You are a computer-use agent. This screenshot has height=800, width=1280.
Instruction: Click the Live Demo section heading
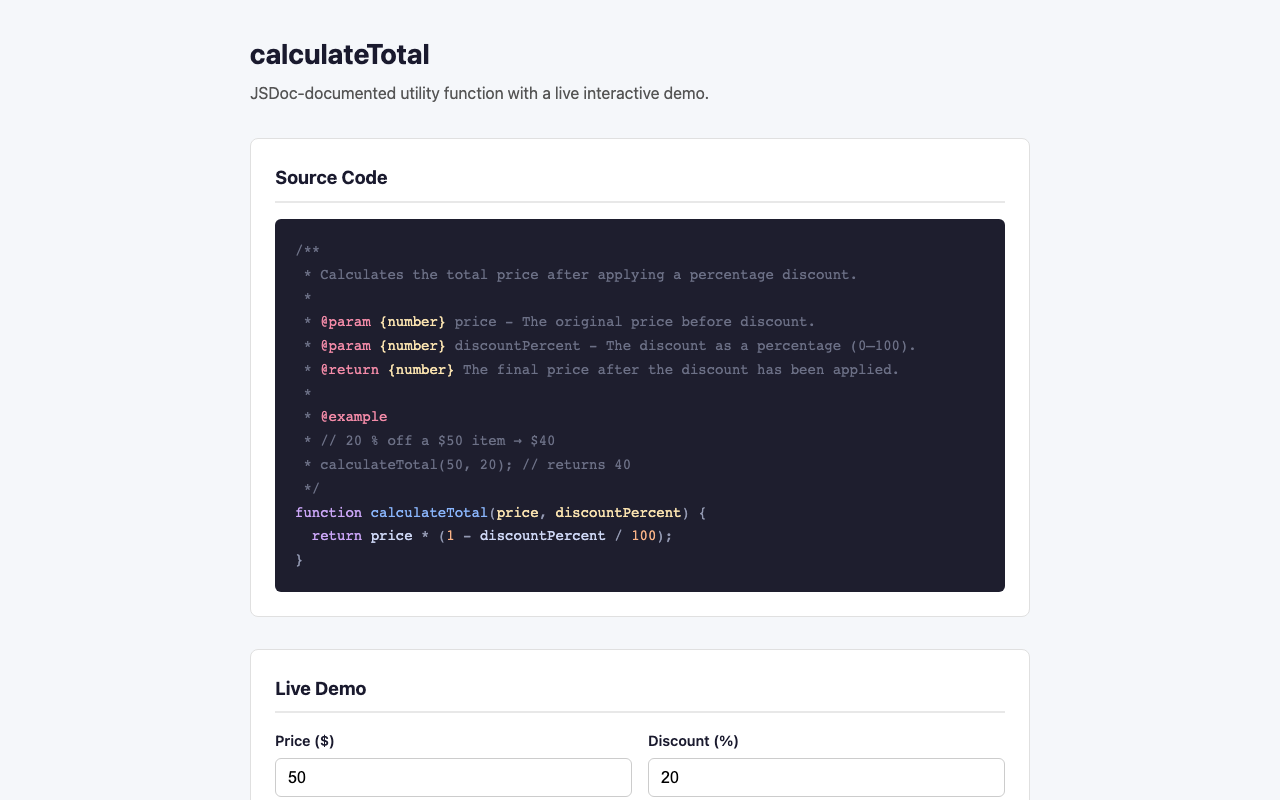pyautogui.click(x=321, y=689)
